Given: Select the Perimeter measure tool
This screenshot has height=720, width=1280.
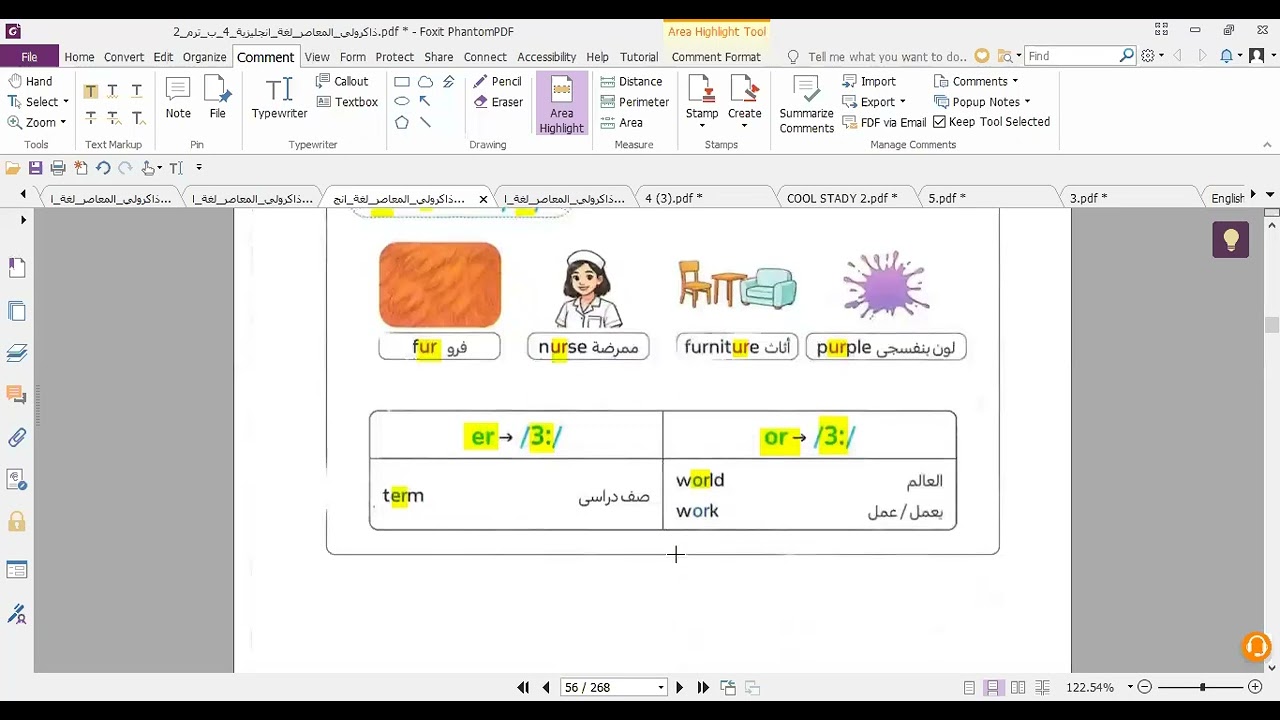Looking at the screenshot, I should [x=635, y=102].
